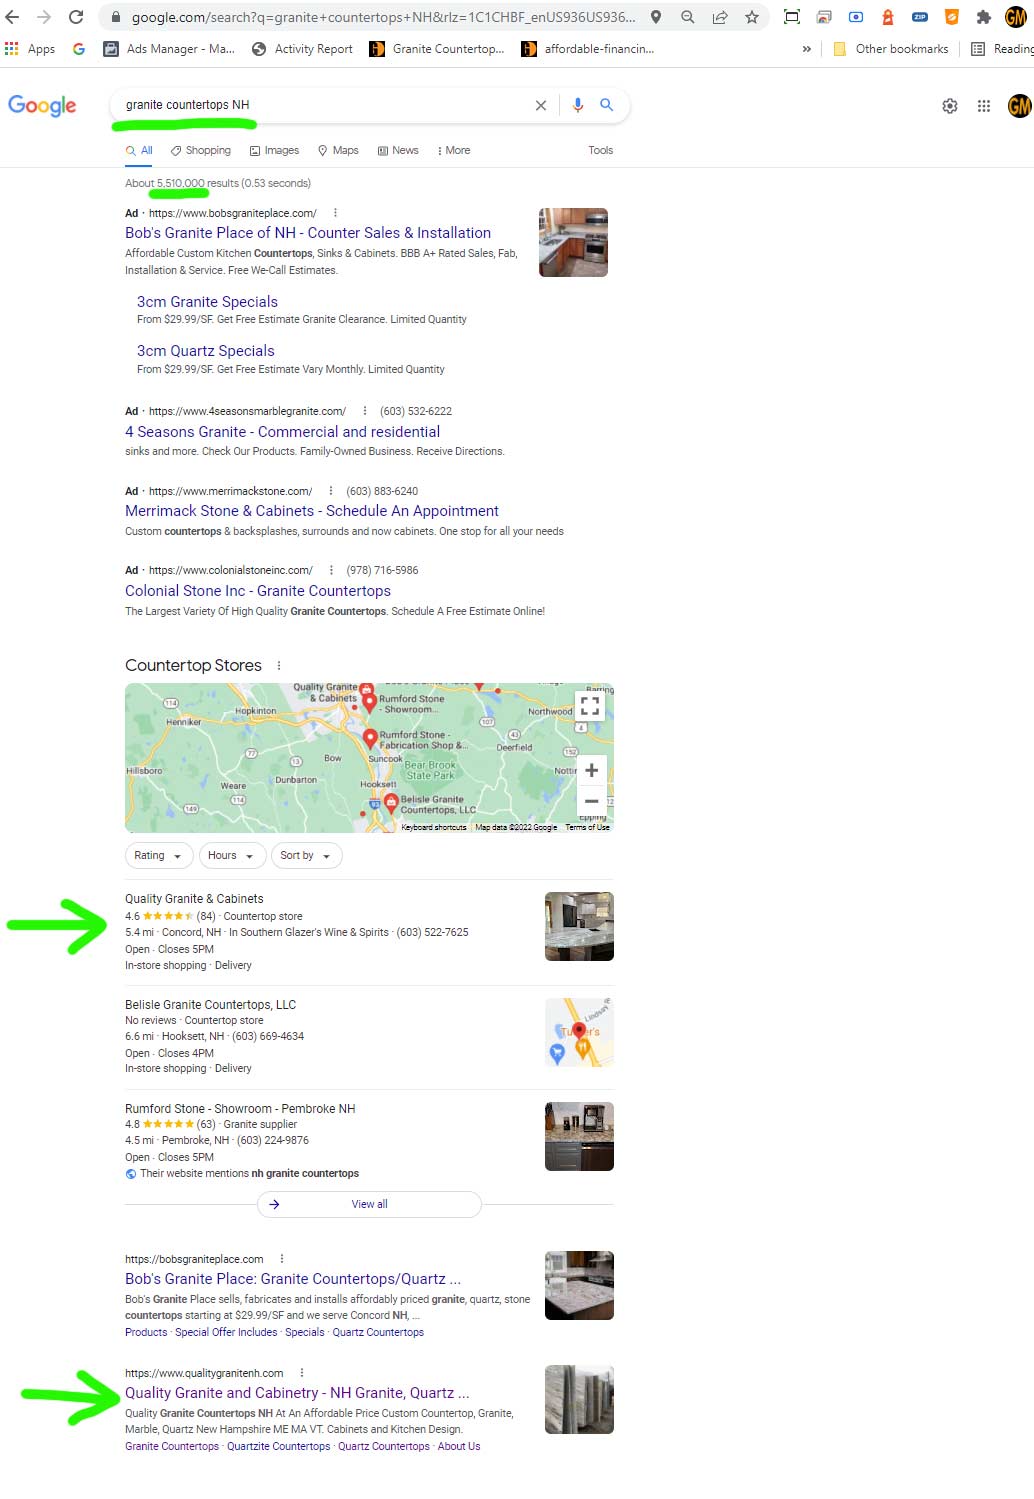Click the browser reload icon

tap(76, 17)
